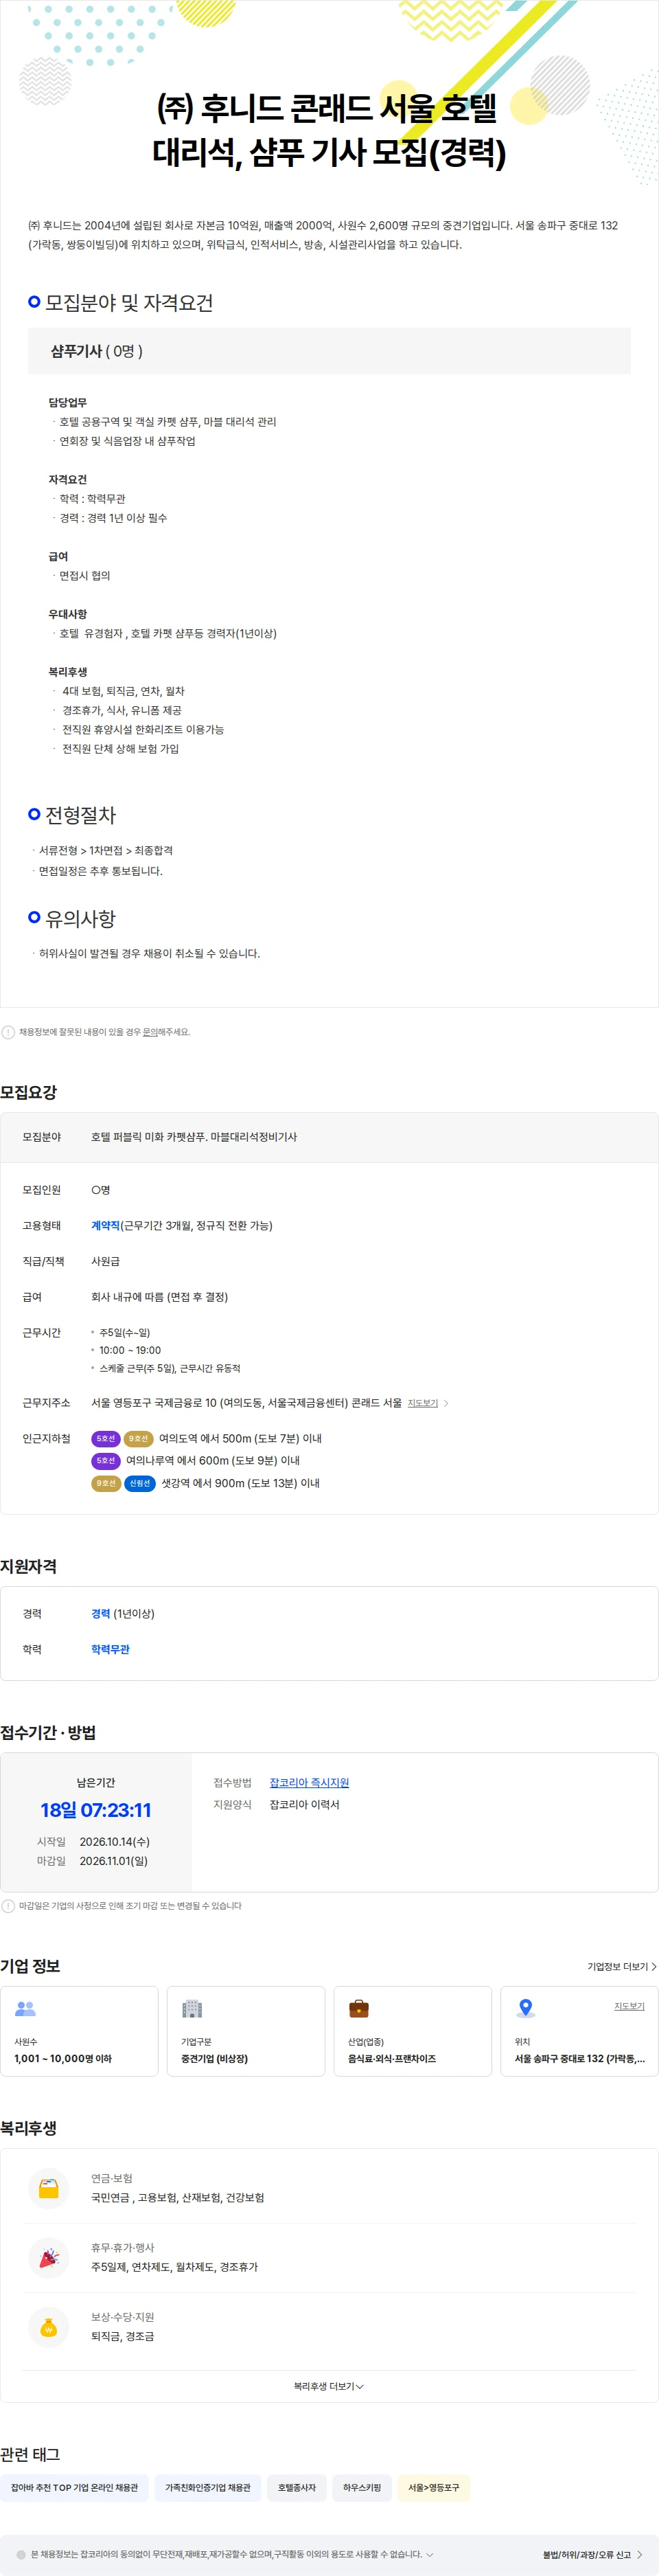Click the 기업구분 building icon
Image resolution: width=659 pixels, height=2576 pixels.
(x=192, y=2008)
